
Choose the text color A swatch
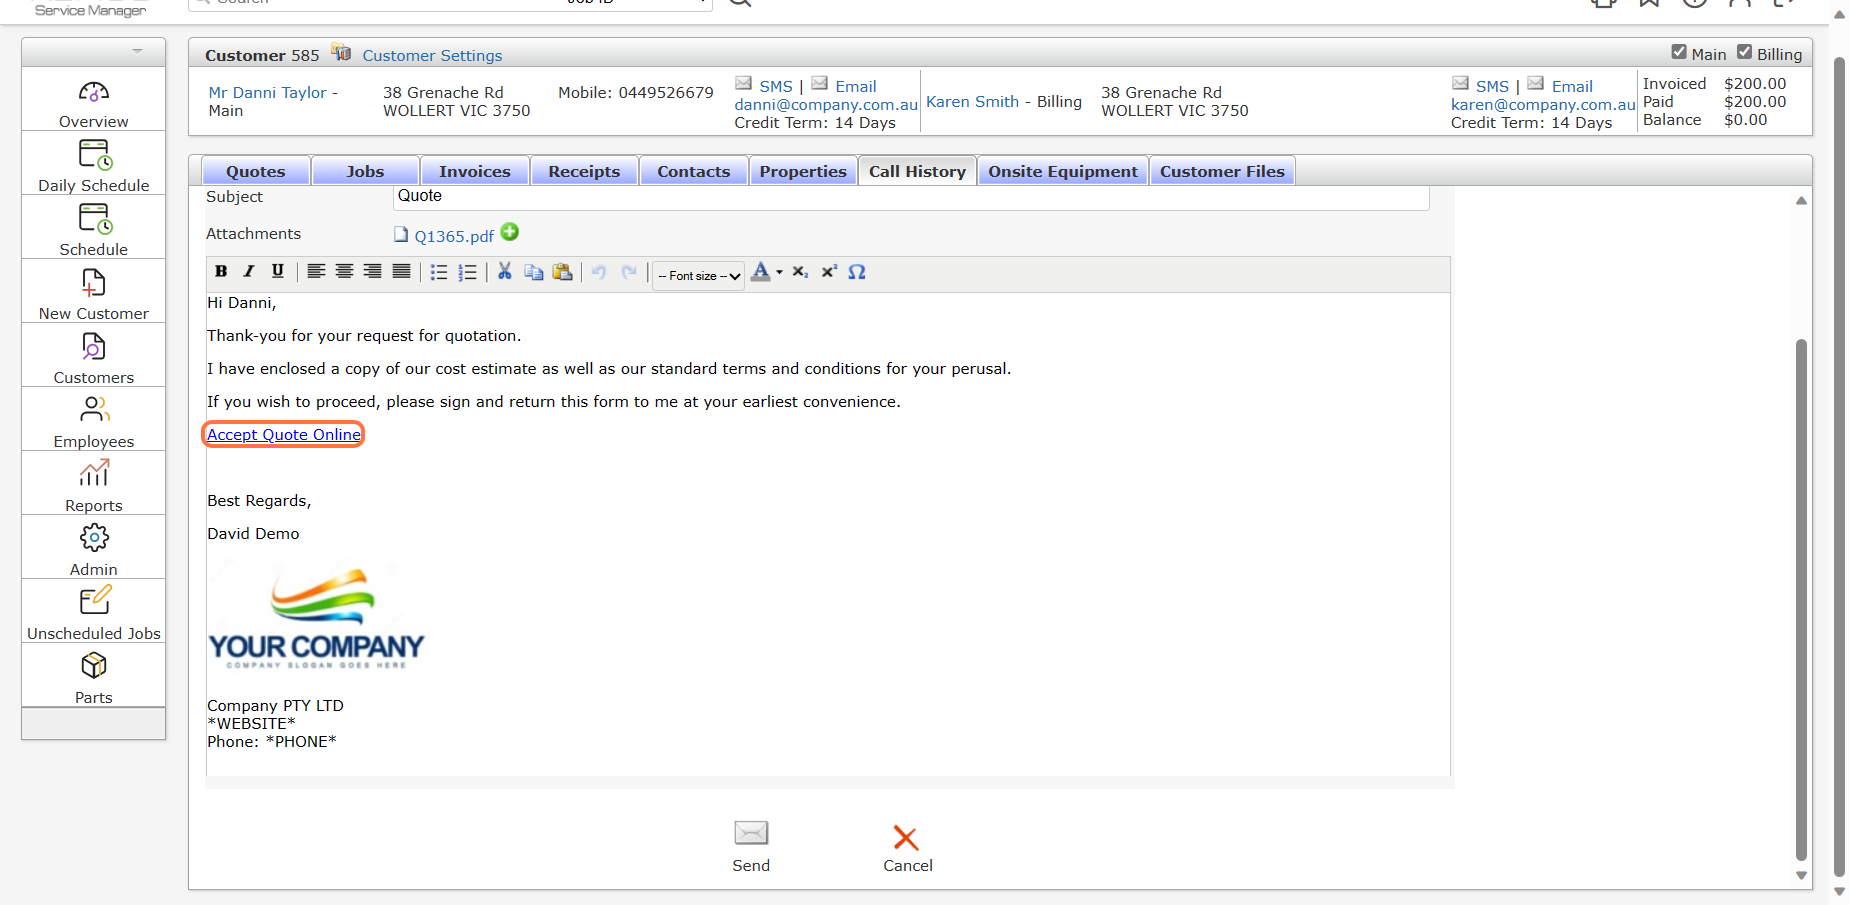761,271
